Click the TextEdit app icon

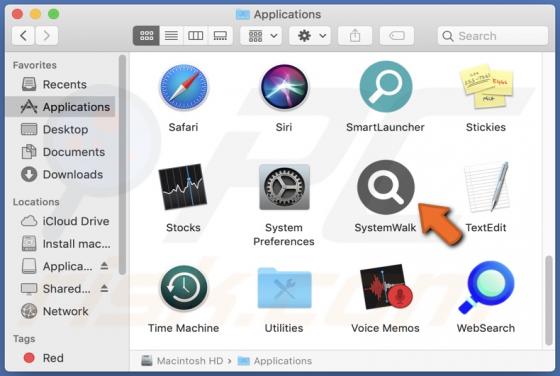[486, 186]
